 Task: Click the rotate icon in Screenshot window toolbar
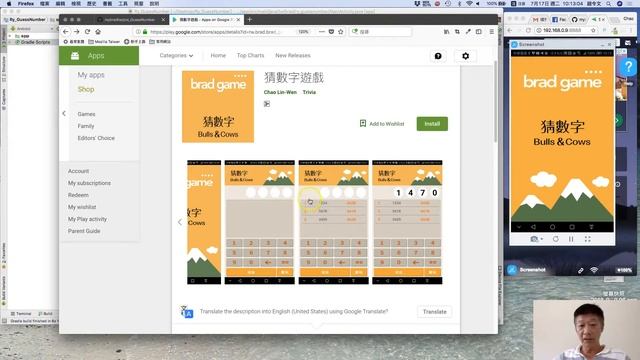(556, 239)
